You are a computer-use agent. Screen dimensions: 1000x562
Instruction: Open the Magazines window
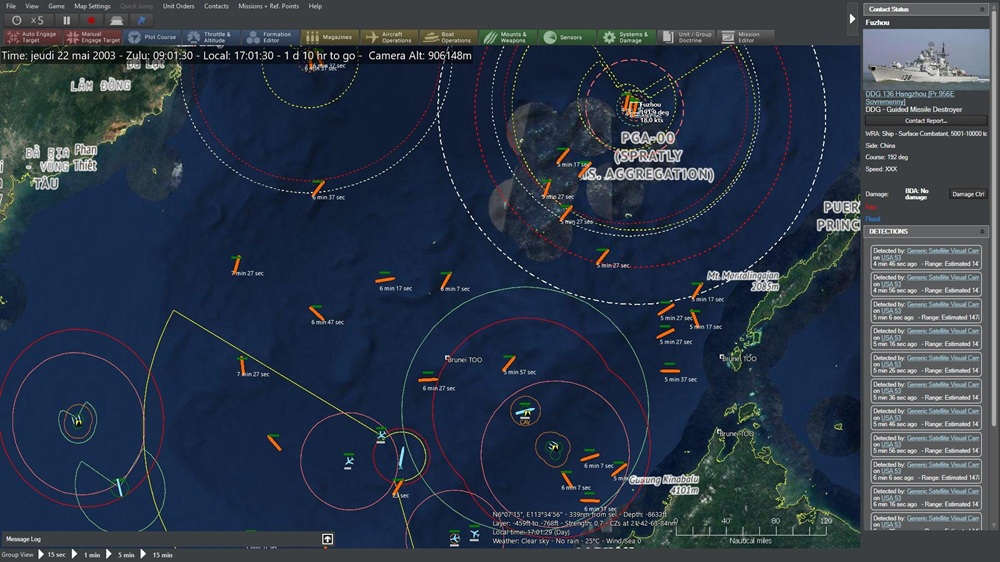[330, 37]
